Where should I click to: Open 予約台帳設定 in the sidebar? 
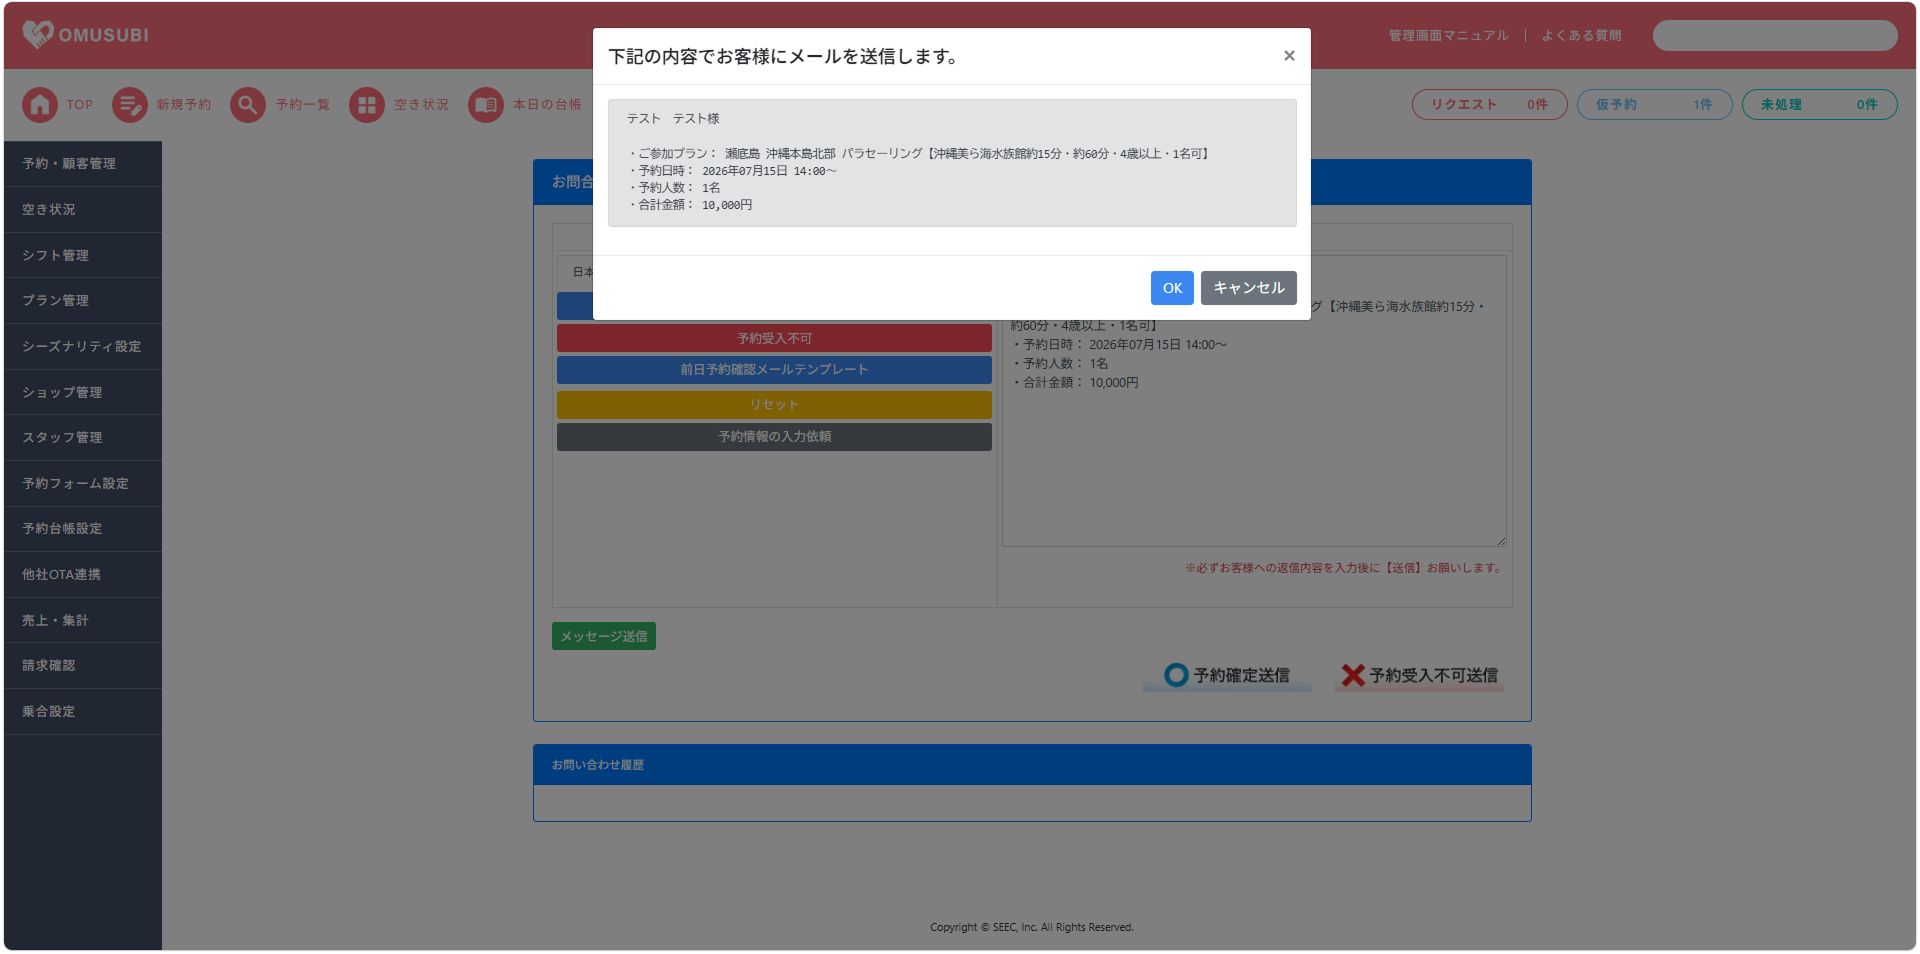click(83, 528)
